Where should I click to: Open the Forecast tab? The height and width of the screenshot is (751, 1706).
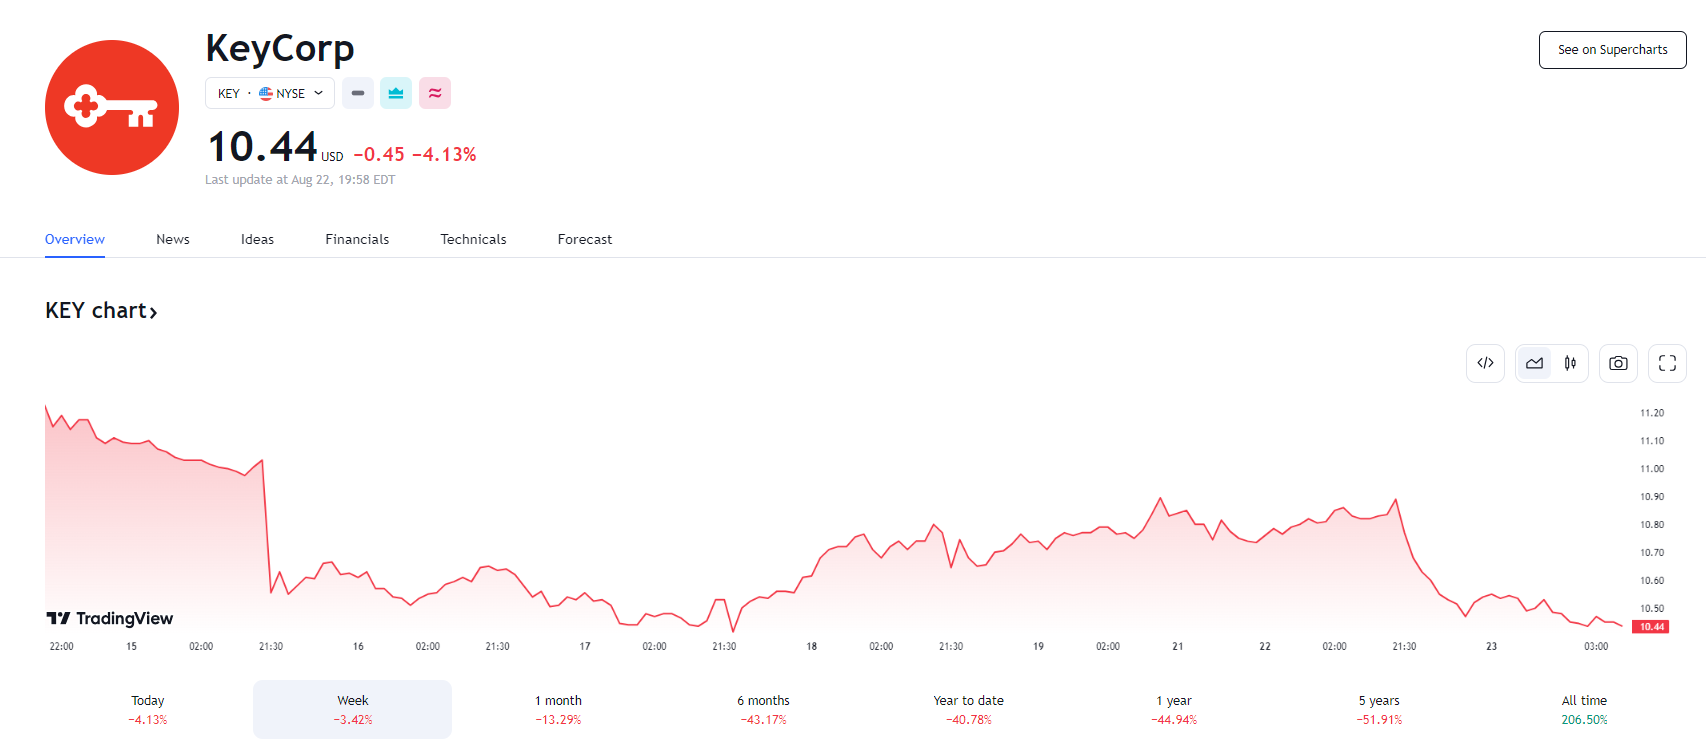tap(585, 239)
